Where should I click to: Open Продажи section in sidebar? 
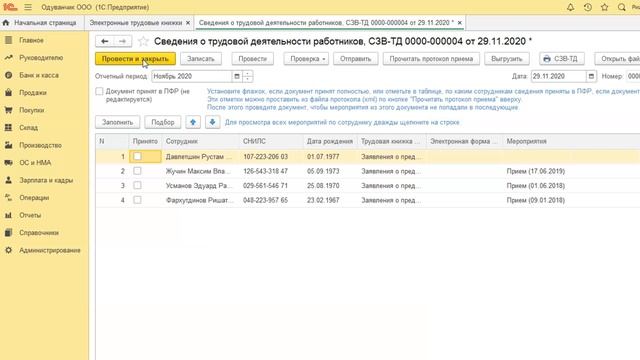[33, 93]
